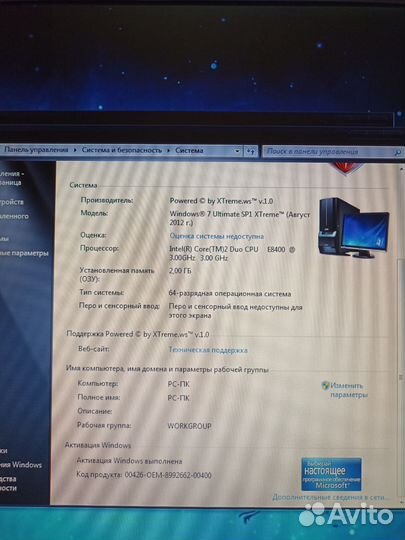Image resolution: width=405 pixels, height=540 pixels.
Task: Open the Техническая поддержка website link
Action: [208, 350]
